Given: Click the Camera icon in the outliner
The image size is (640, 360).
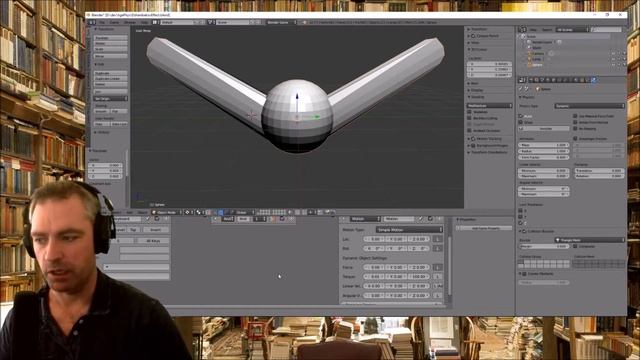Looking at the screenshot, I should (x=530, y=53).
